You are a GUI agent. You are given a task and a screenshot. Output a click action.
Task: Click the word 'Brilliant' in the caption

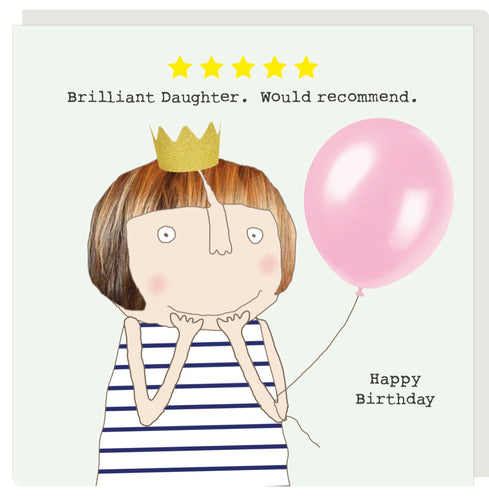click(x=111, y=97)
